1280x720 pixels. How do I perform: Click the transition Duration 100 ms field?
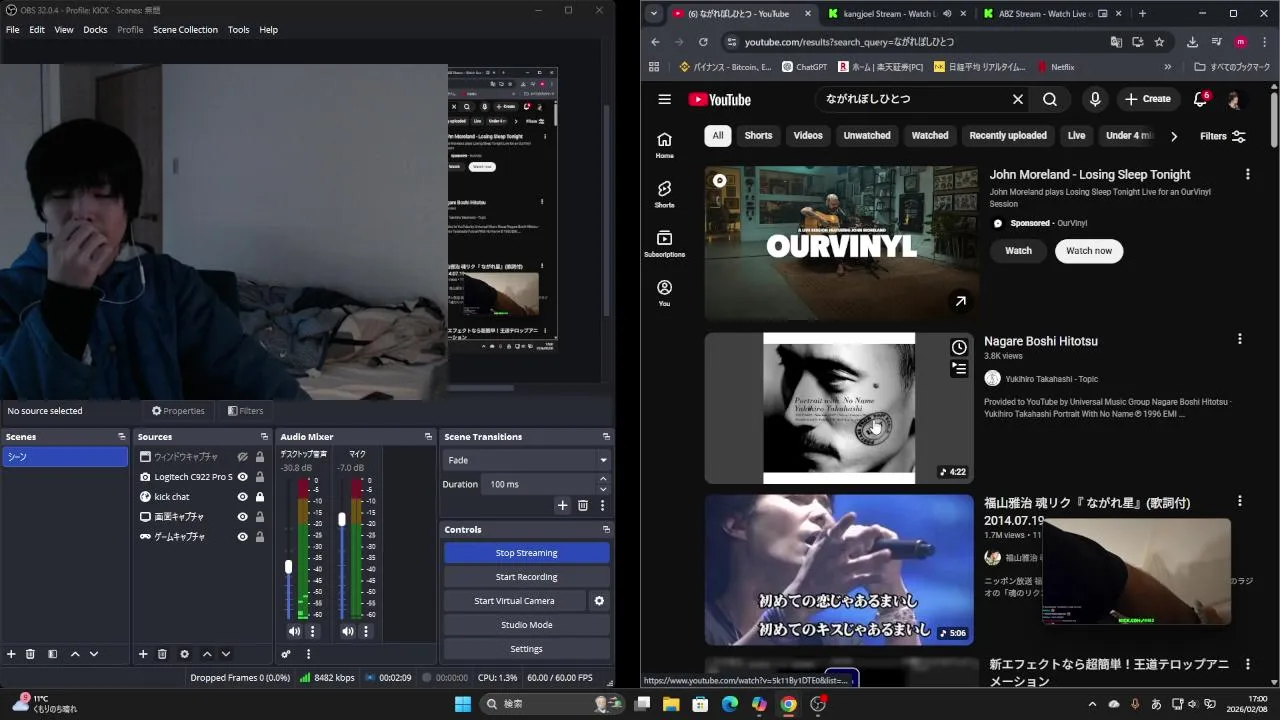(x=540, y=484)
